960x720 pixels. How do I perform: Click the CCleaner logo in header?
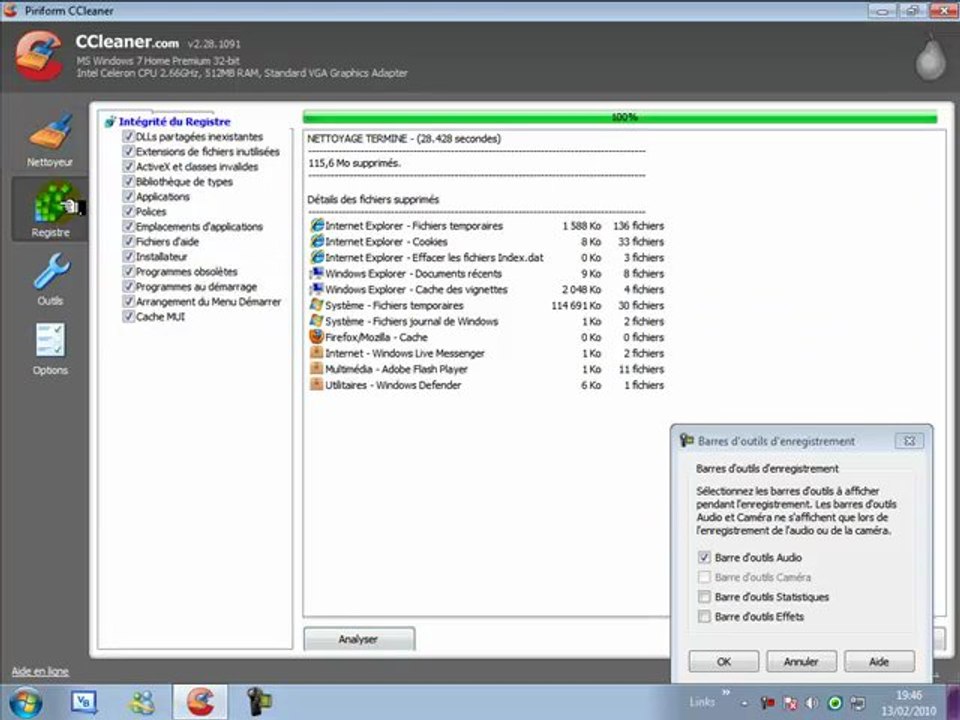coord(39,56)
